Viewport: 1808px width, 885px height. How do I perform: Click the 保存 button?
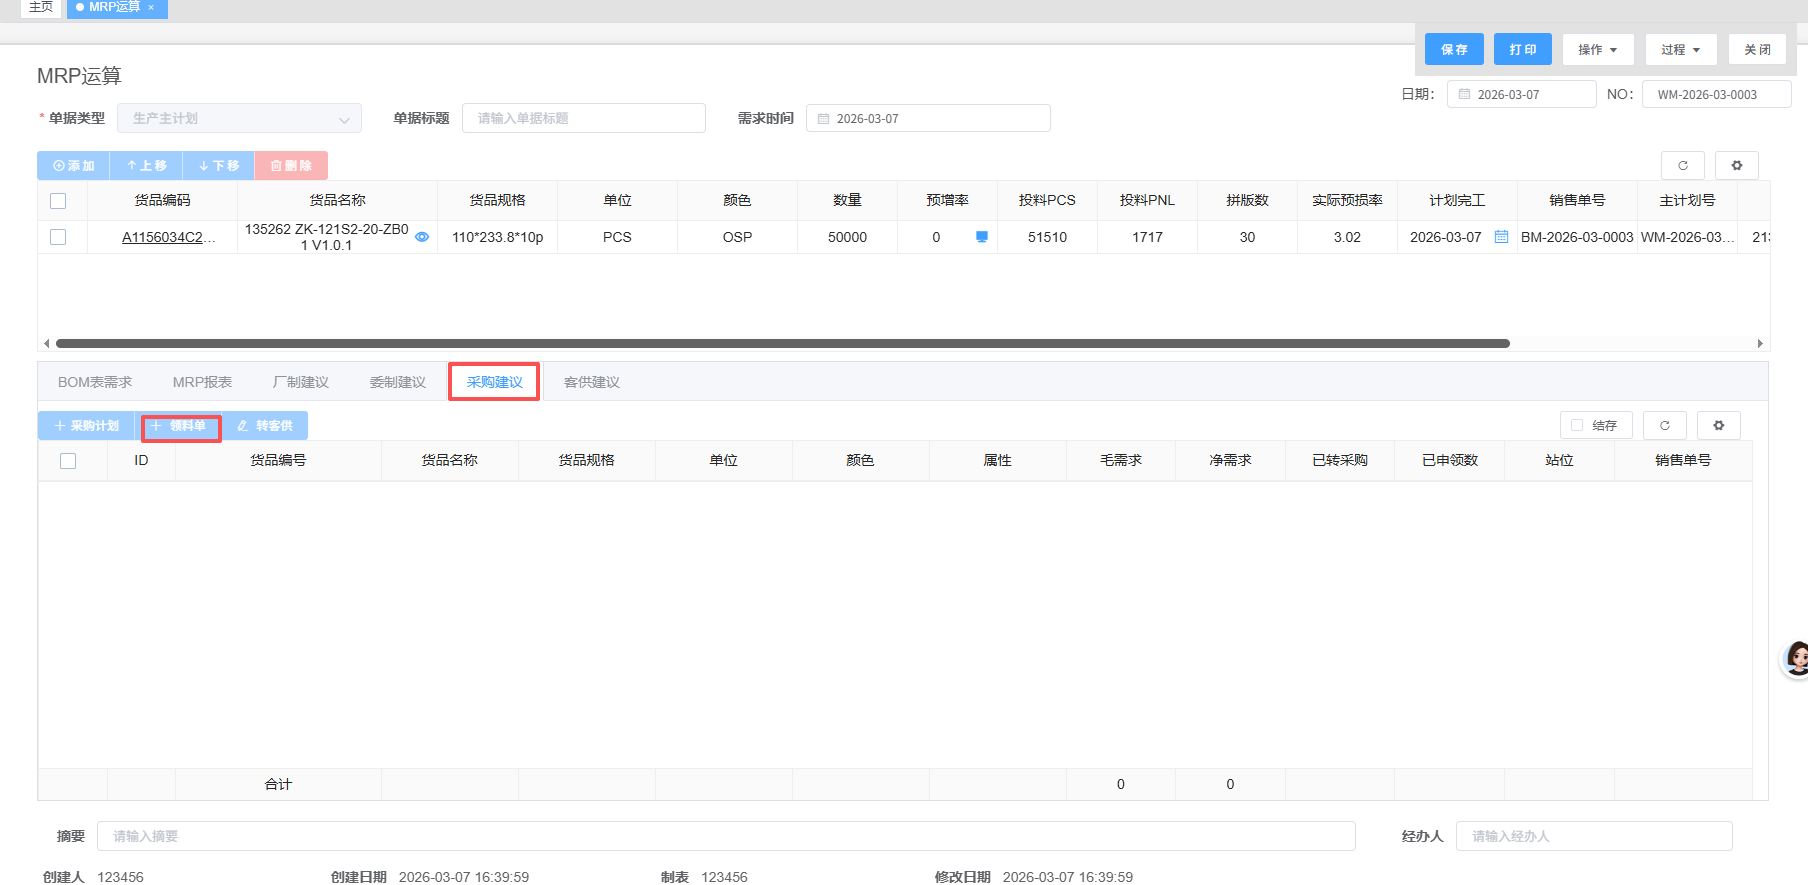[x=1454, y=50]
